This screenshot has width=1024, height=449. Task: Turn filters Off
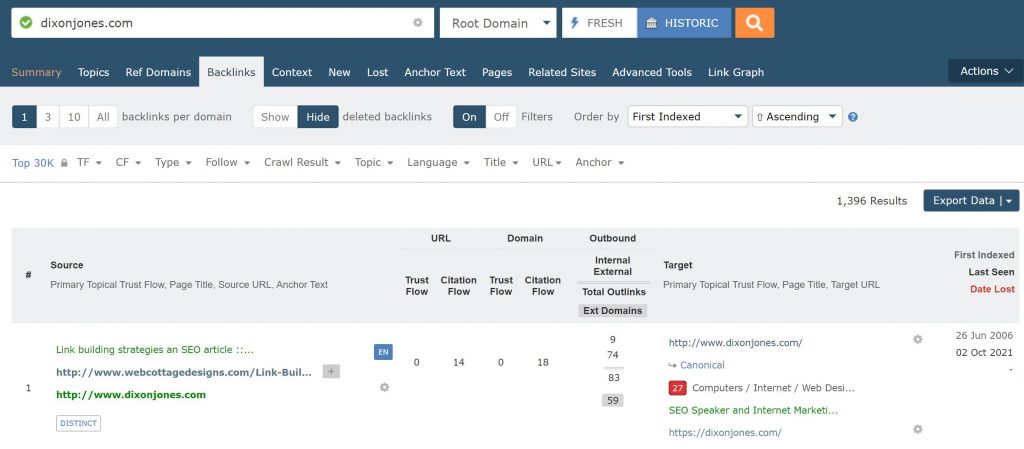point(501,117)
